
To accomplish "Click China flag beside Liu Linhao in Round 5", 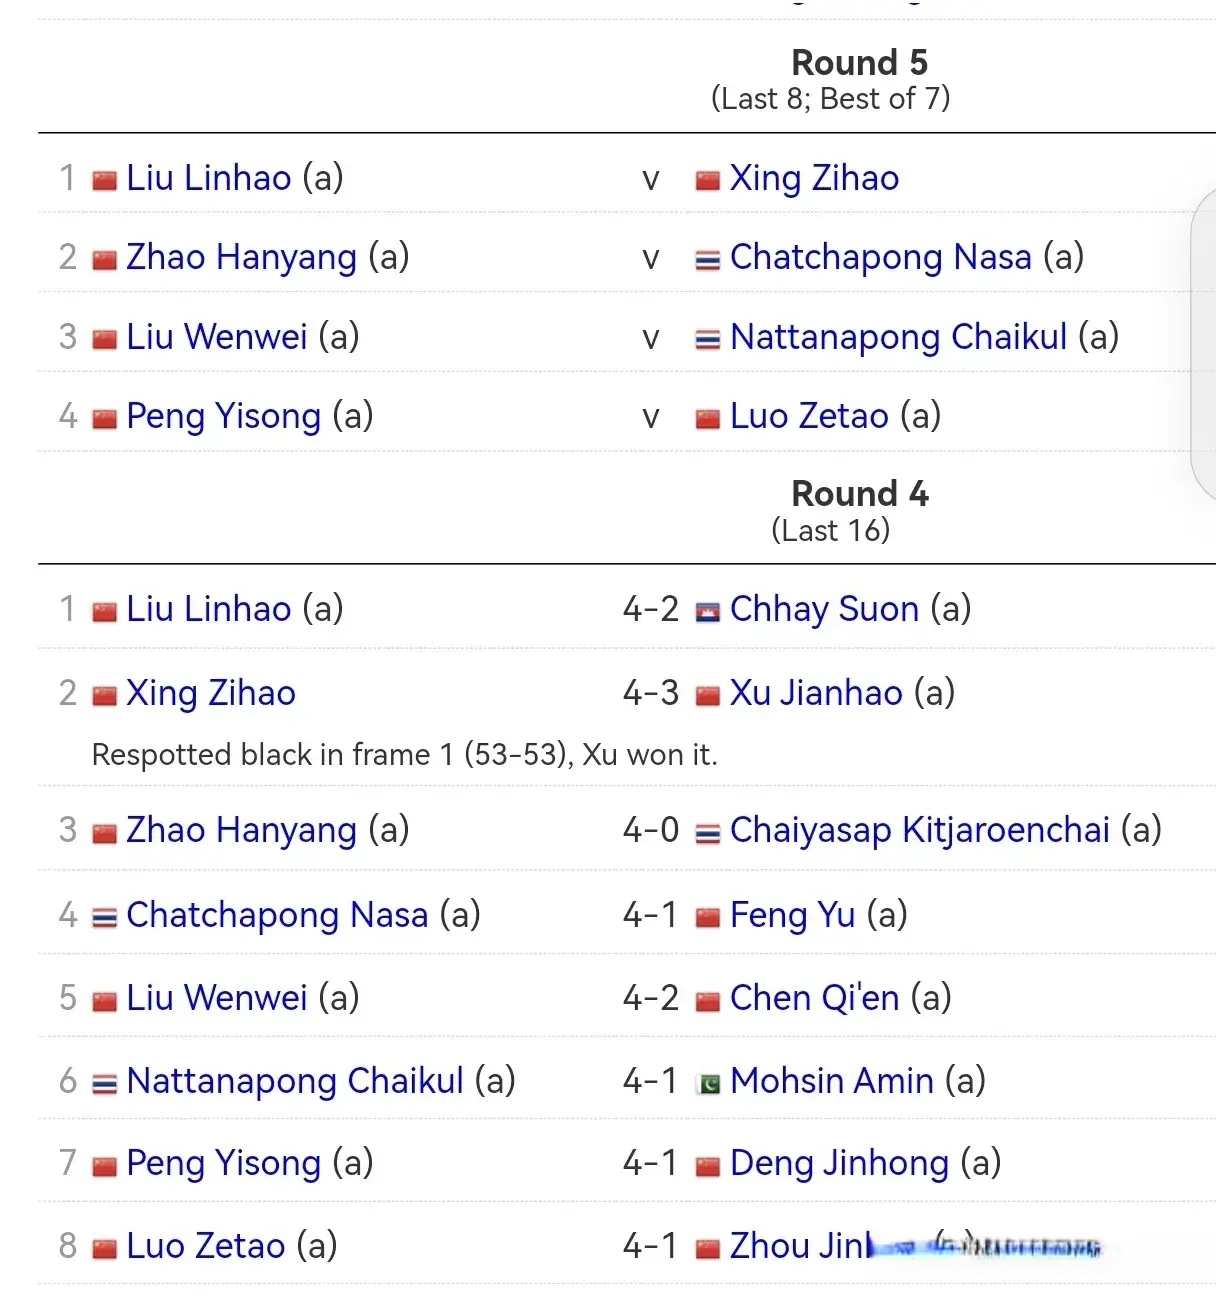I will [x=105, y=180].
